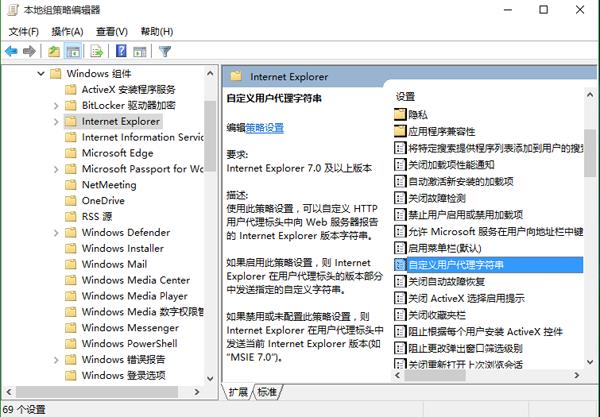Click the folder icon beside 应用程序兼容性

[x=400, y=131]
